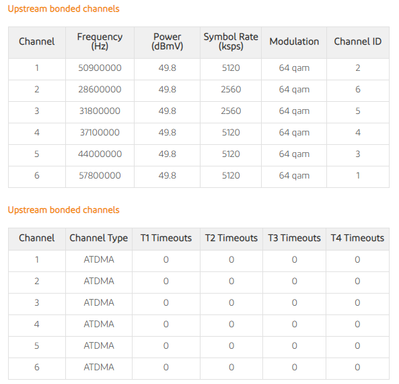Click T2 Timeouts value for channel 4

tap(231, 324)
